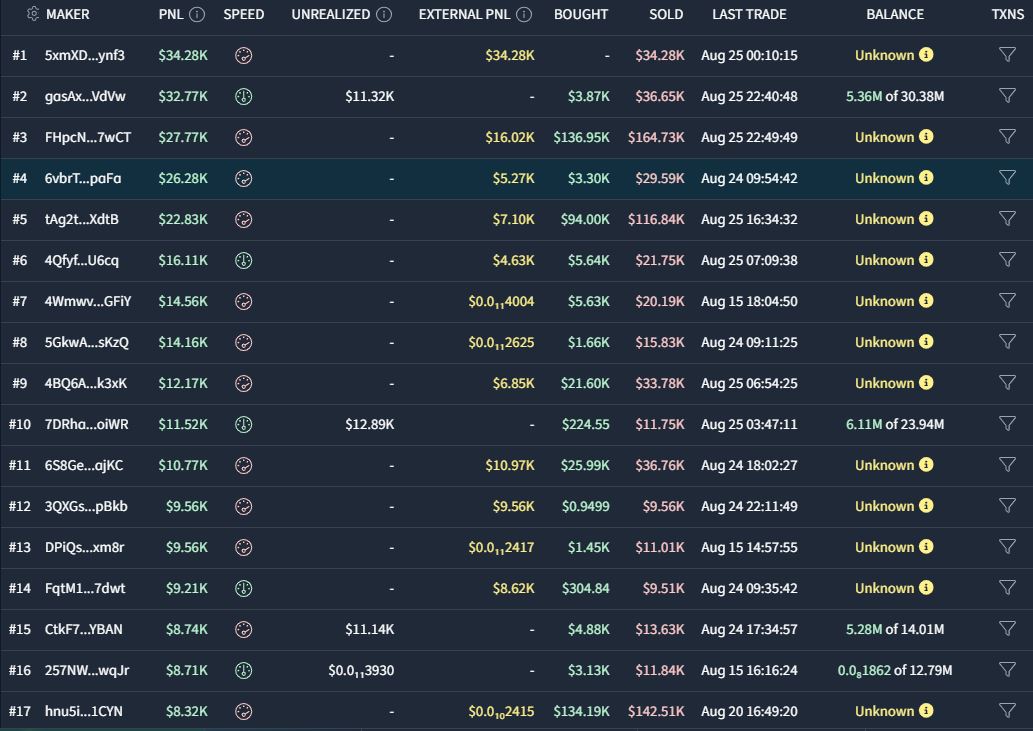Filter transactions for maker hnu5i...1CYN
This screenshot has width=1033, height=731.
(x=1007, y=711)
